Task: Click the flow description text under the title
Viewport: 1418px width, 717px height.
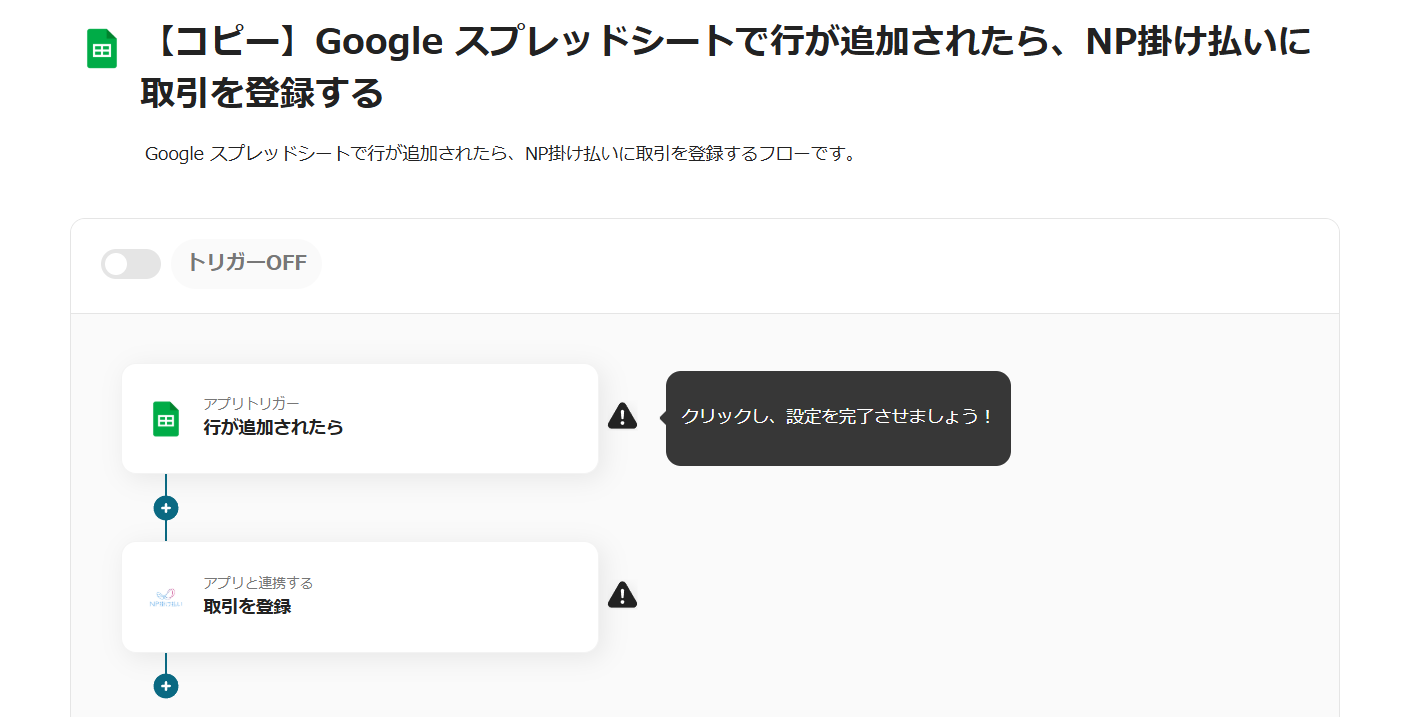Action: pos(500,154)
